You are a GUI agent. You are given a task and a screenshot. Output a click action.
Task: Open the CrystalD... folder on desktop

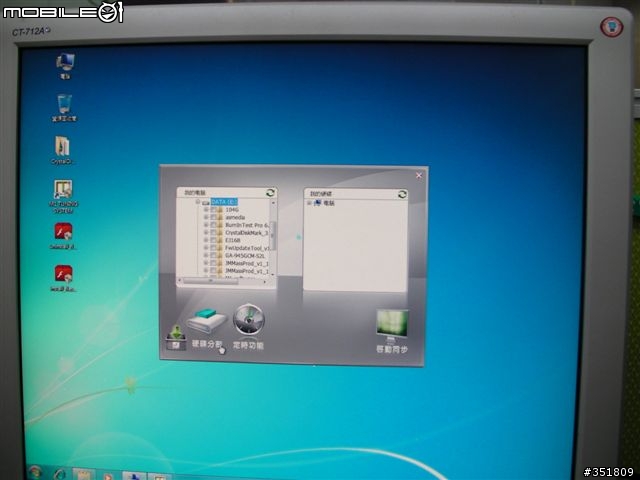pyautogui.click(x=62, y=146)
